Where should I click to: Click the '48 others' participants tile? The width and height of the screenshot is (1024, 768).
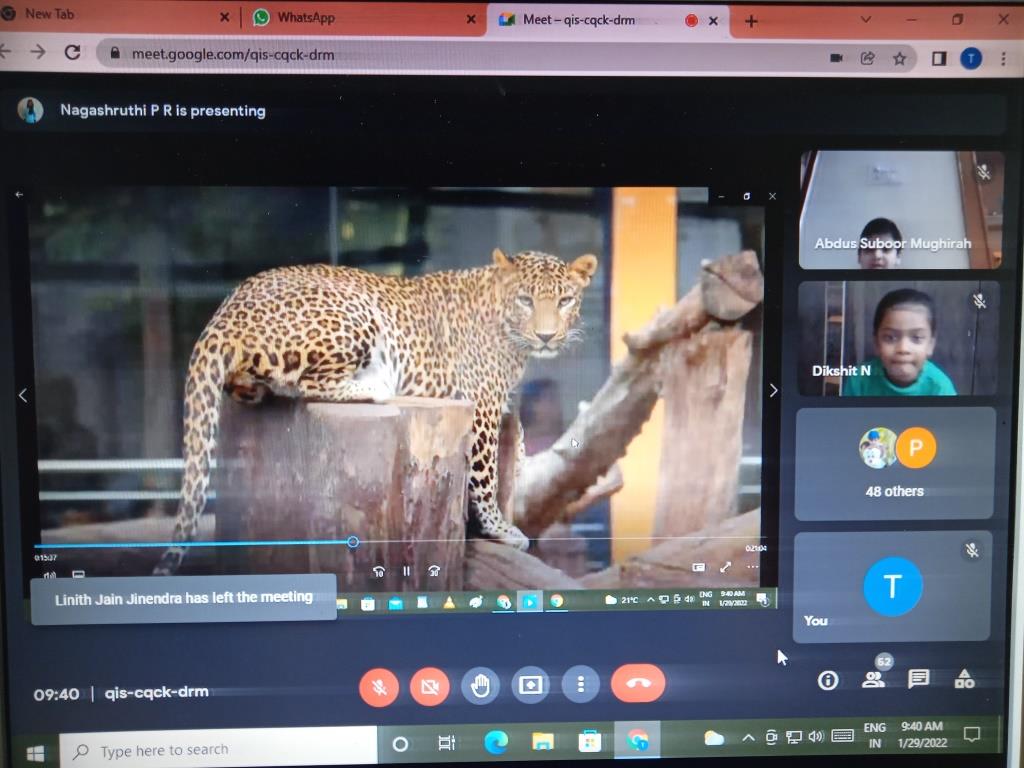895,463
